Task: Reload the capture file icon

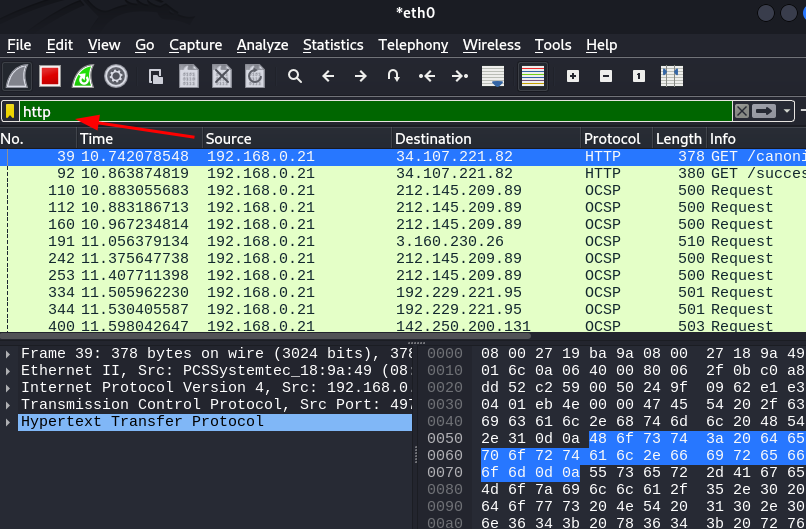Action: (254, 77)
